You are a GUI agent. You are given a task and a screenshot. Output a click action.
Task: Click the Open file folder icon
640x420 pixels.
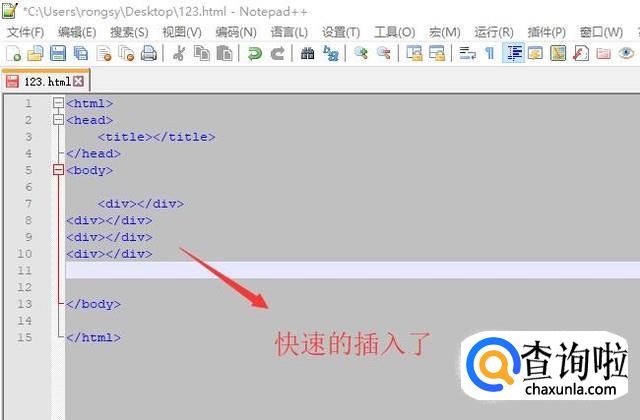coord(35,53)
